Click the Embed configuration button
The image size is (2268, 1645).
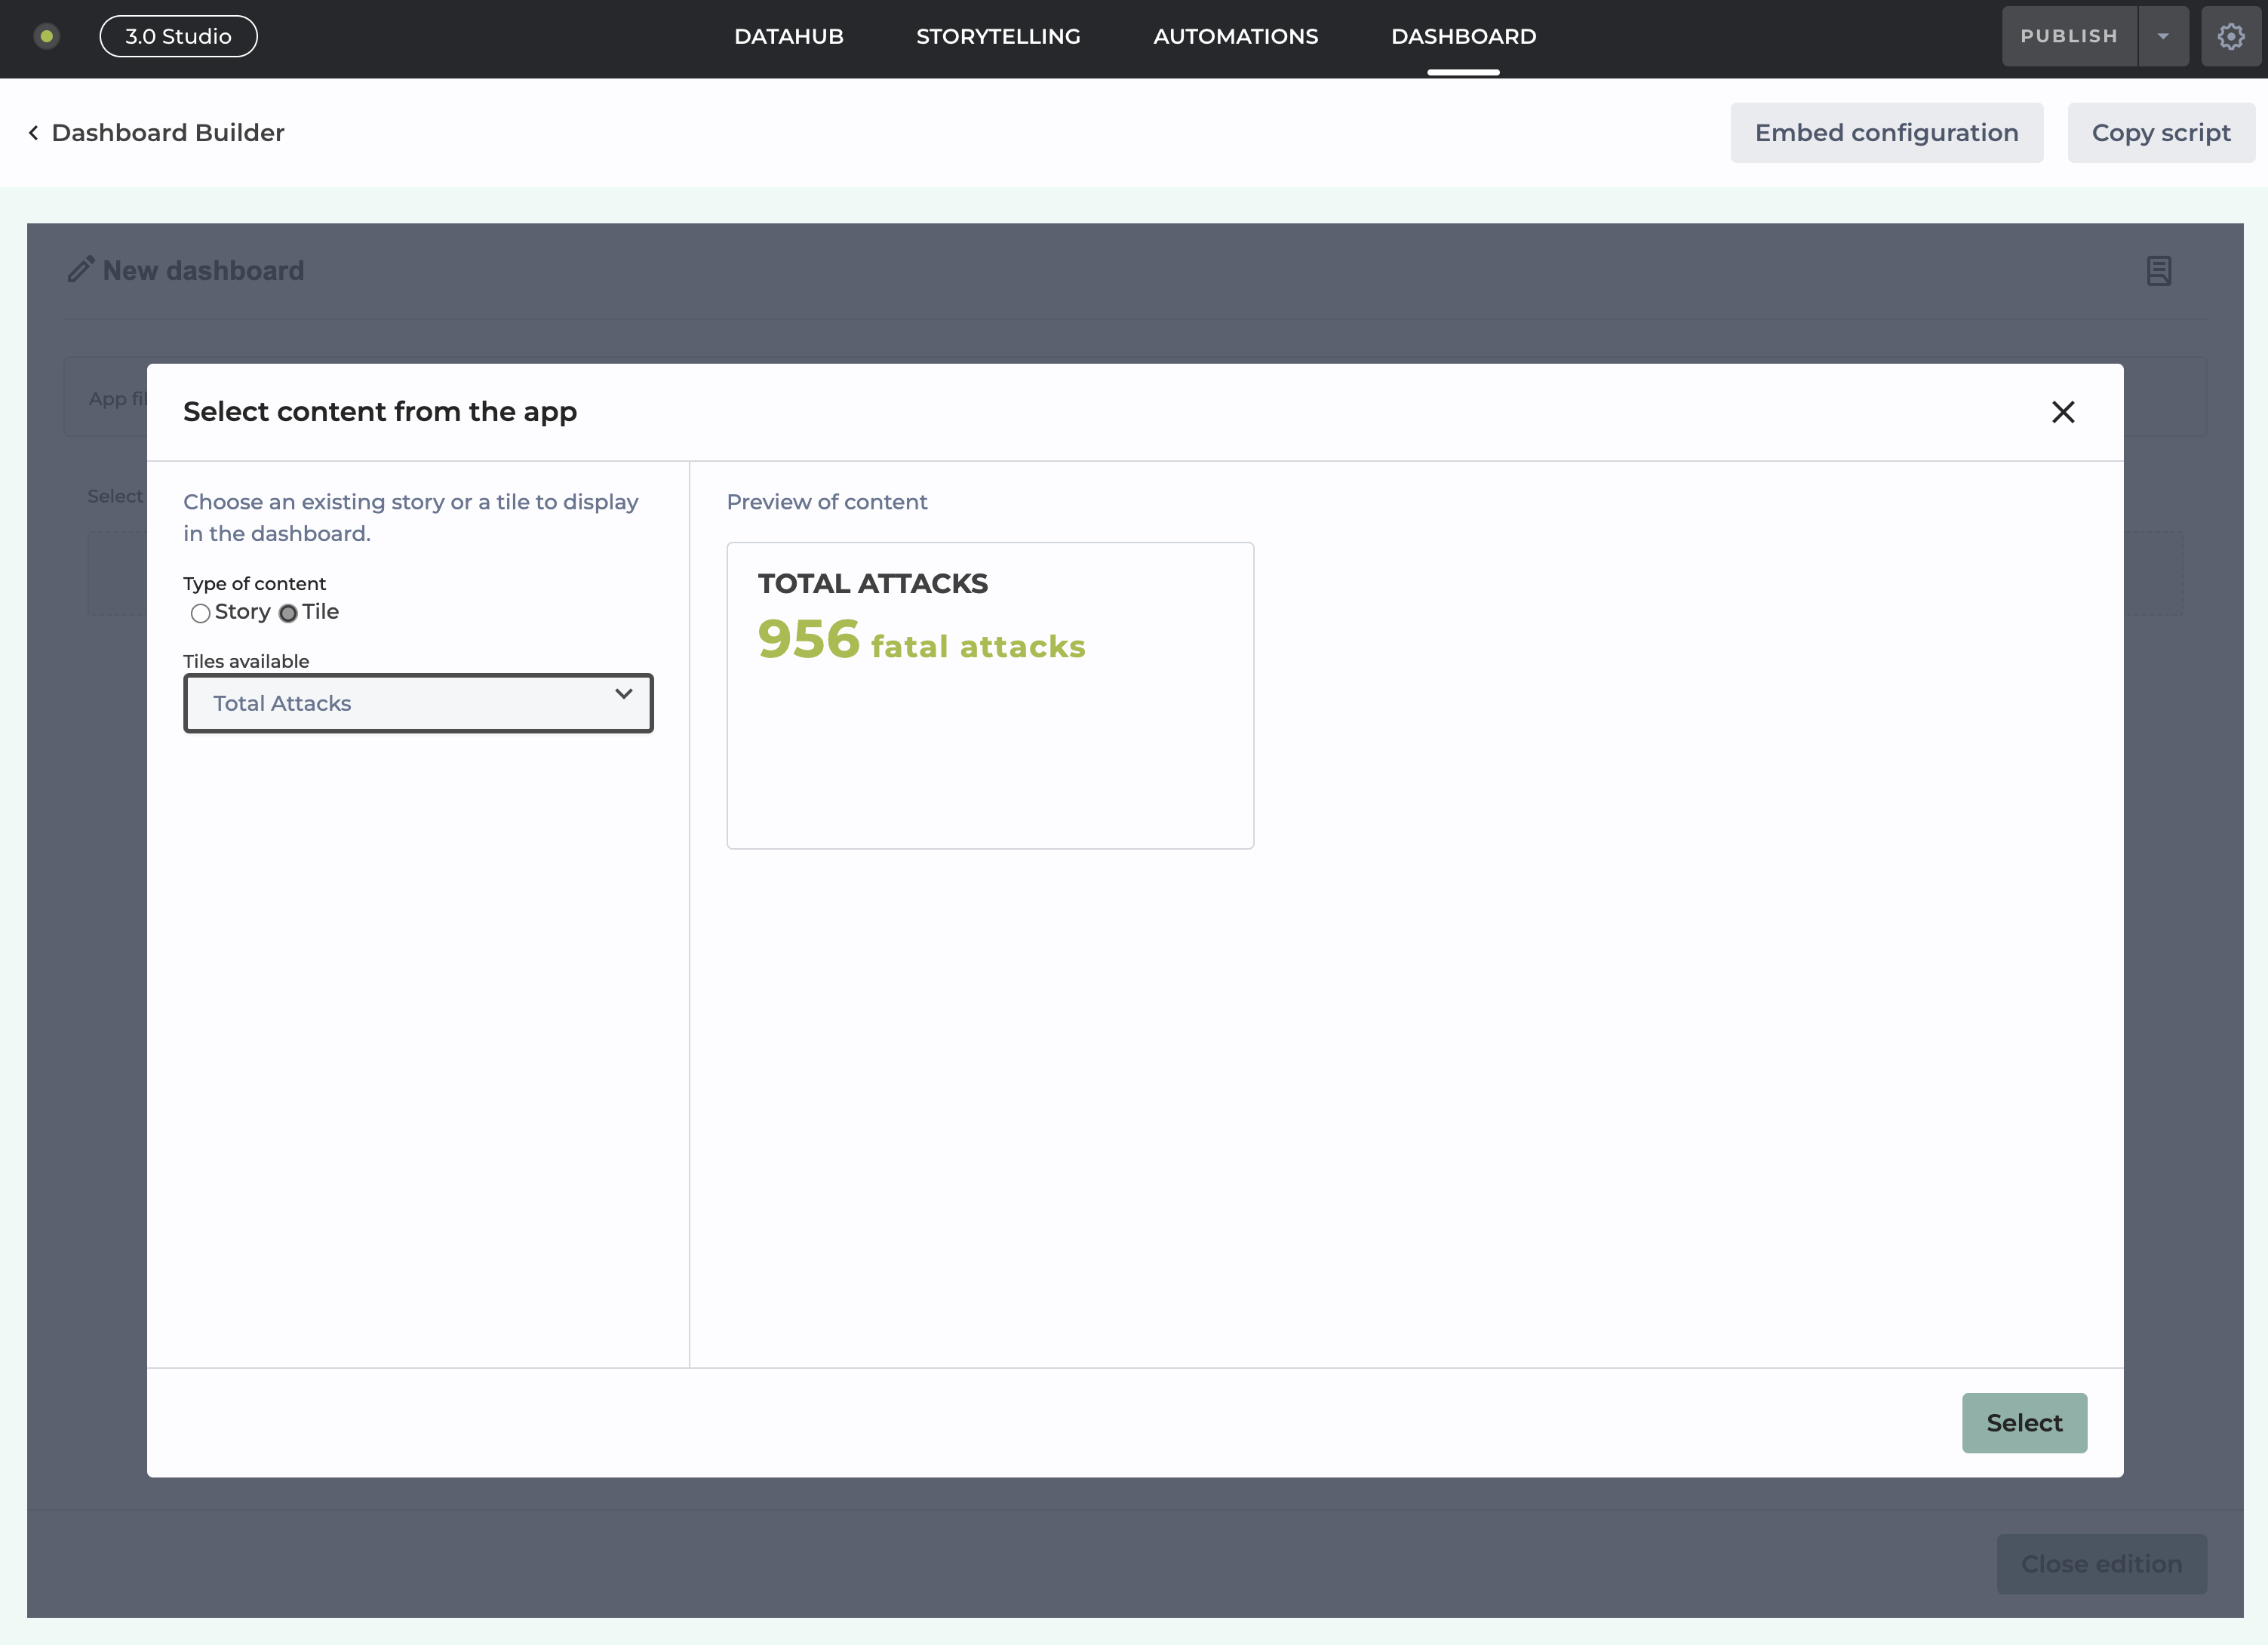pyautogui.click(x=1886, y=133)
